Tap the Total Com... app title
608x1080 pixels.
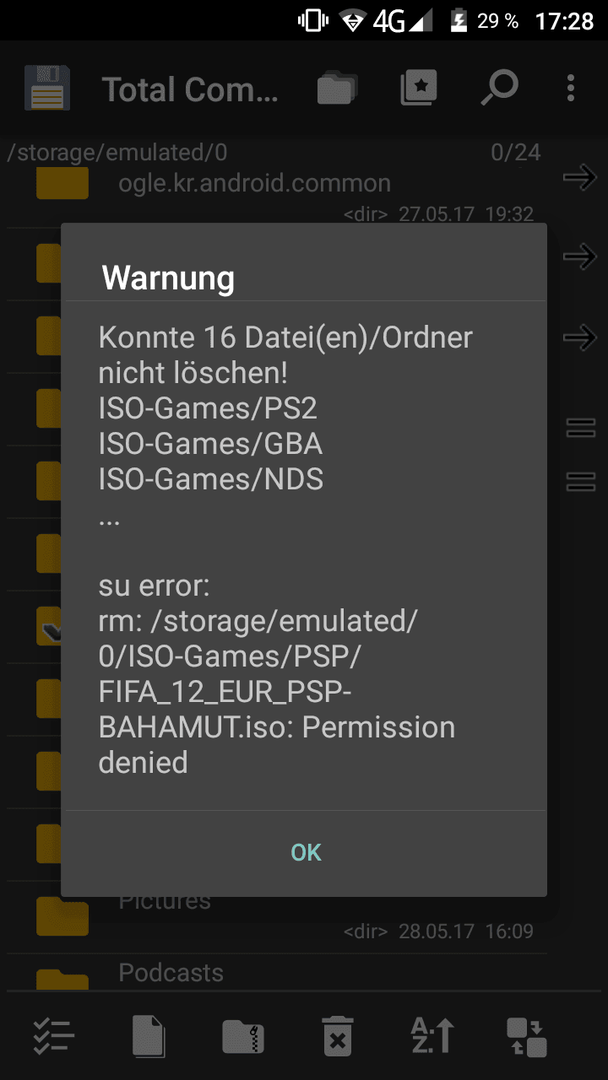pos(191,90)
